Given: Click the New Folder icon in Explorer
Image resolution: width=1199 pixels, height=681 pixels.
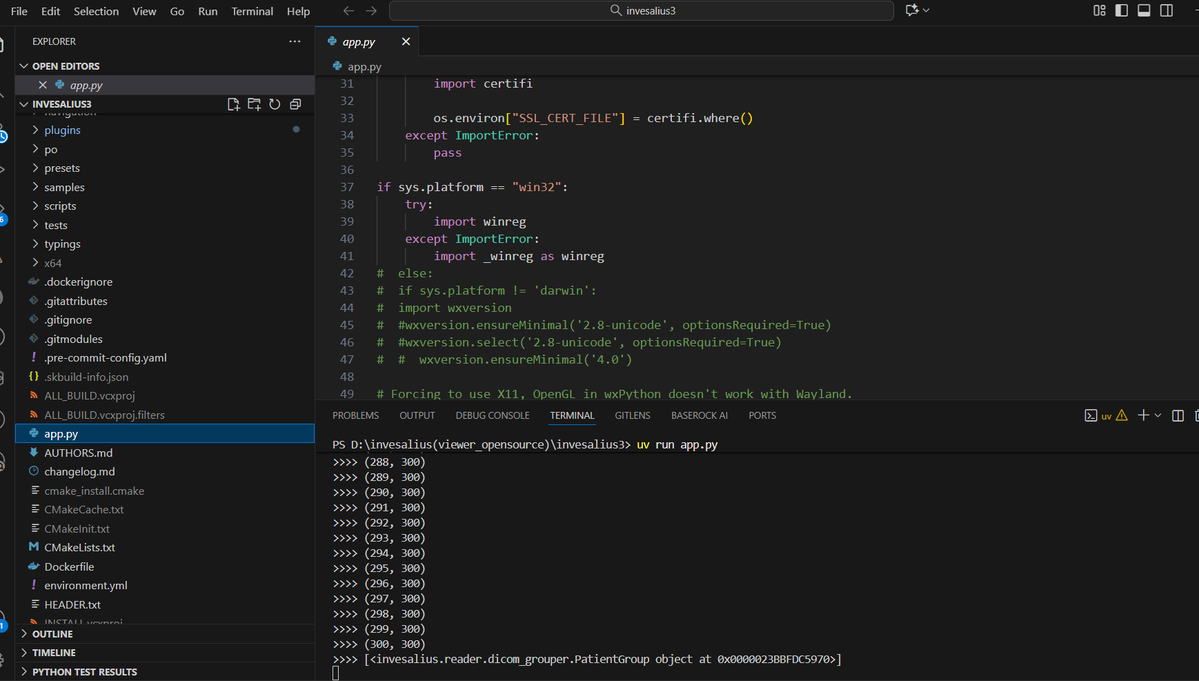Looking at the screenshot, I should tap(254, 104).
